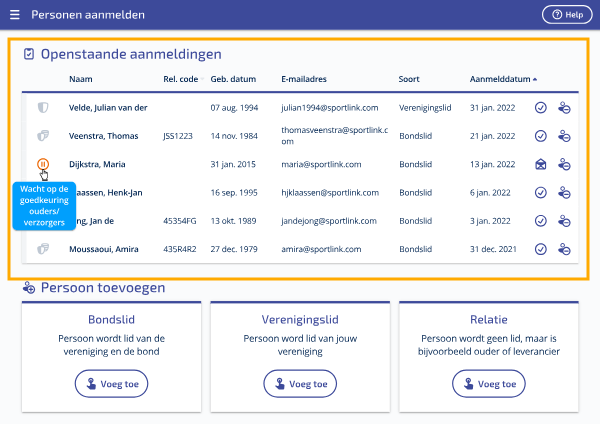Remove person Moussaoui, Amira
The image size is (600, 424).
(x=564, y=249)
